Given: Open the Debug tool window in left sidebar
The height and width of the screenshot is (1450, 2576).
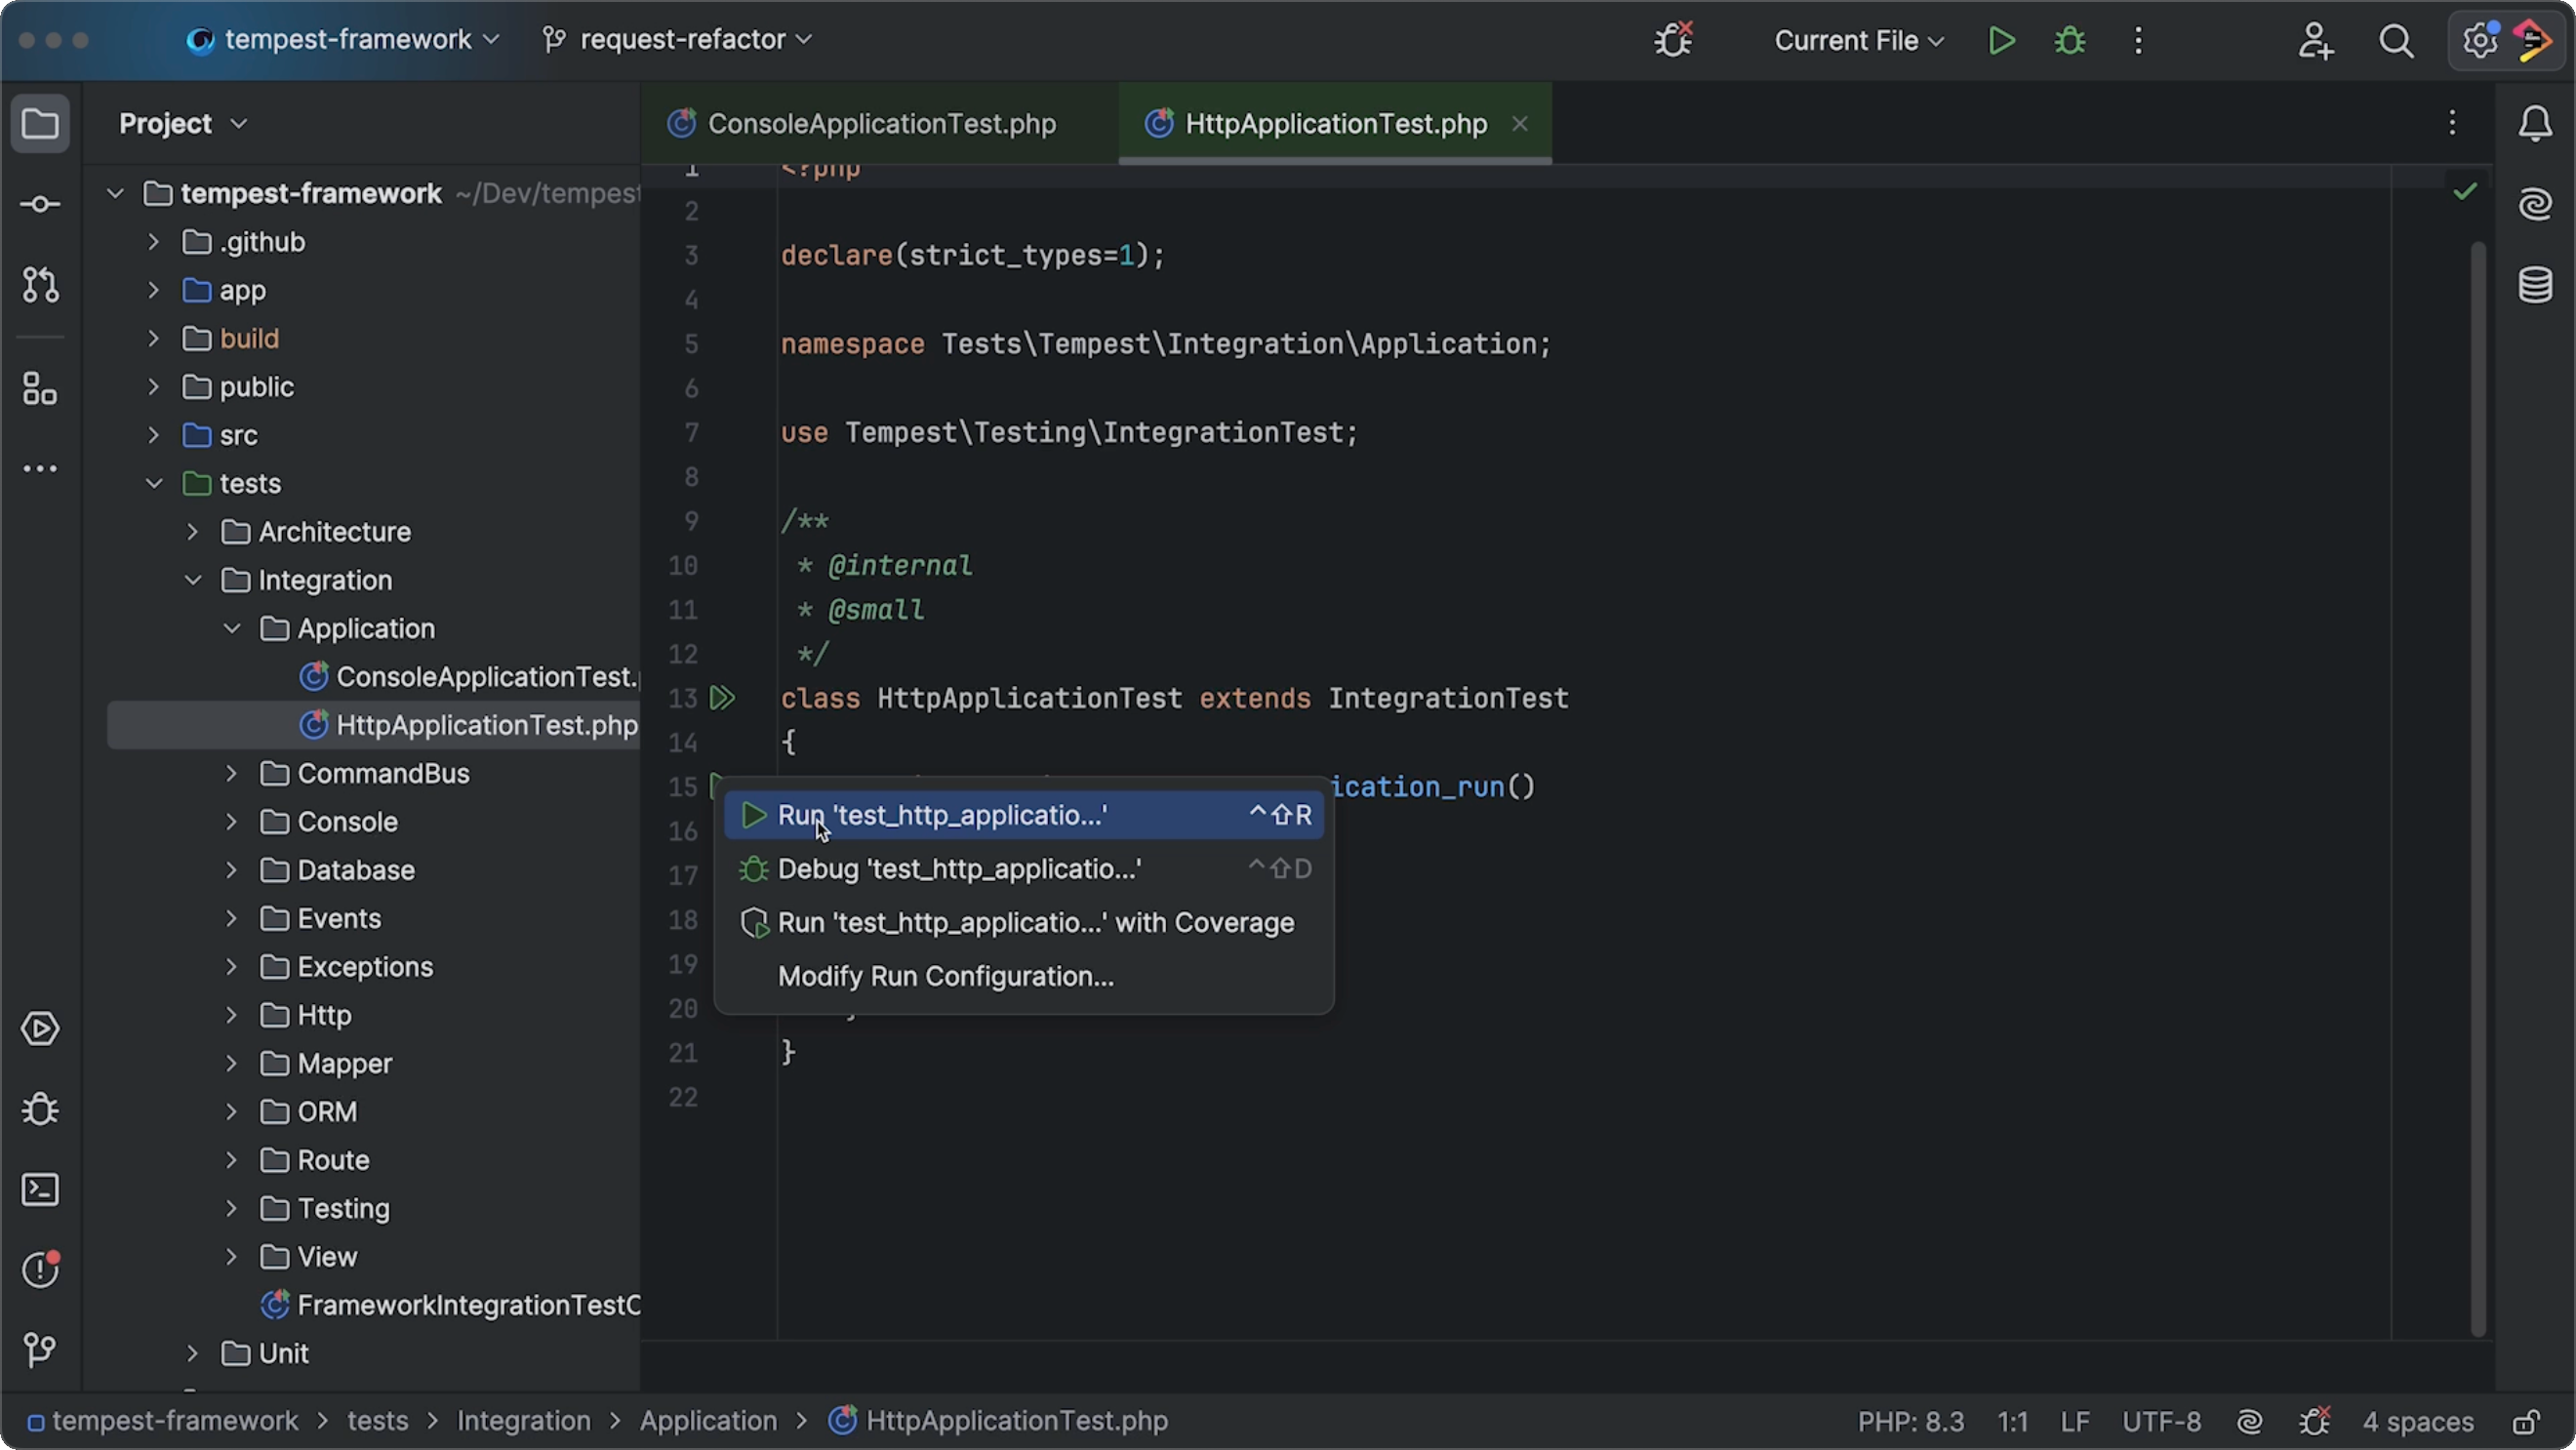Looking at the screenshot, I should coord(40,1109).
